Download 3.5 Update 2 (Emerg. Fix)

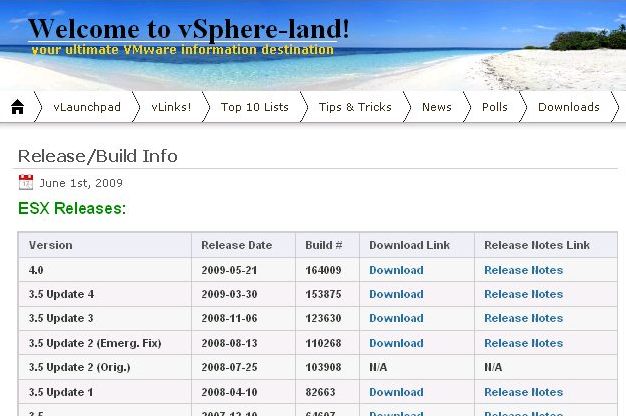point(396,343)
